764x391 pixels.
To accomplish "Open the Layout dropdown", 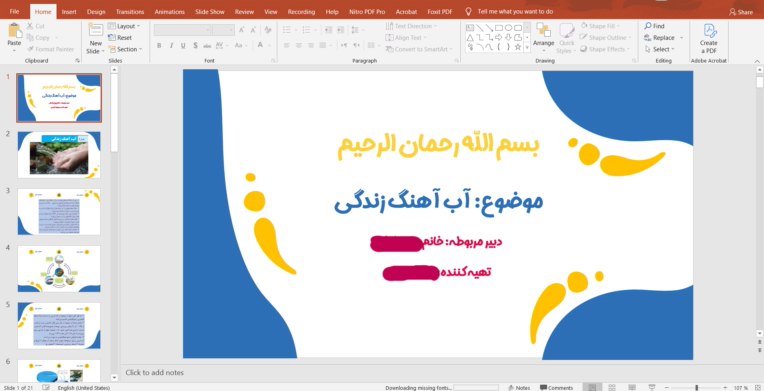I will coord(124,26).
